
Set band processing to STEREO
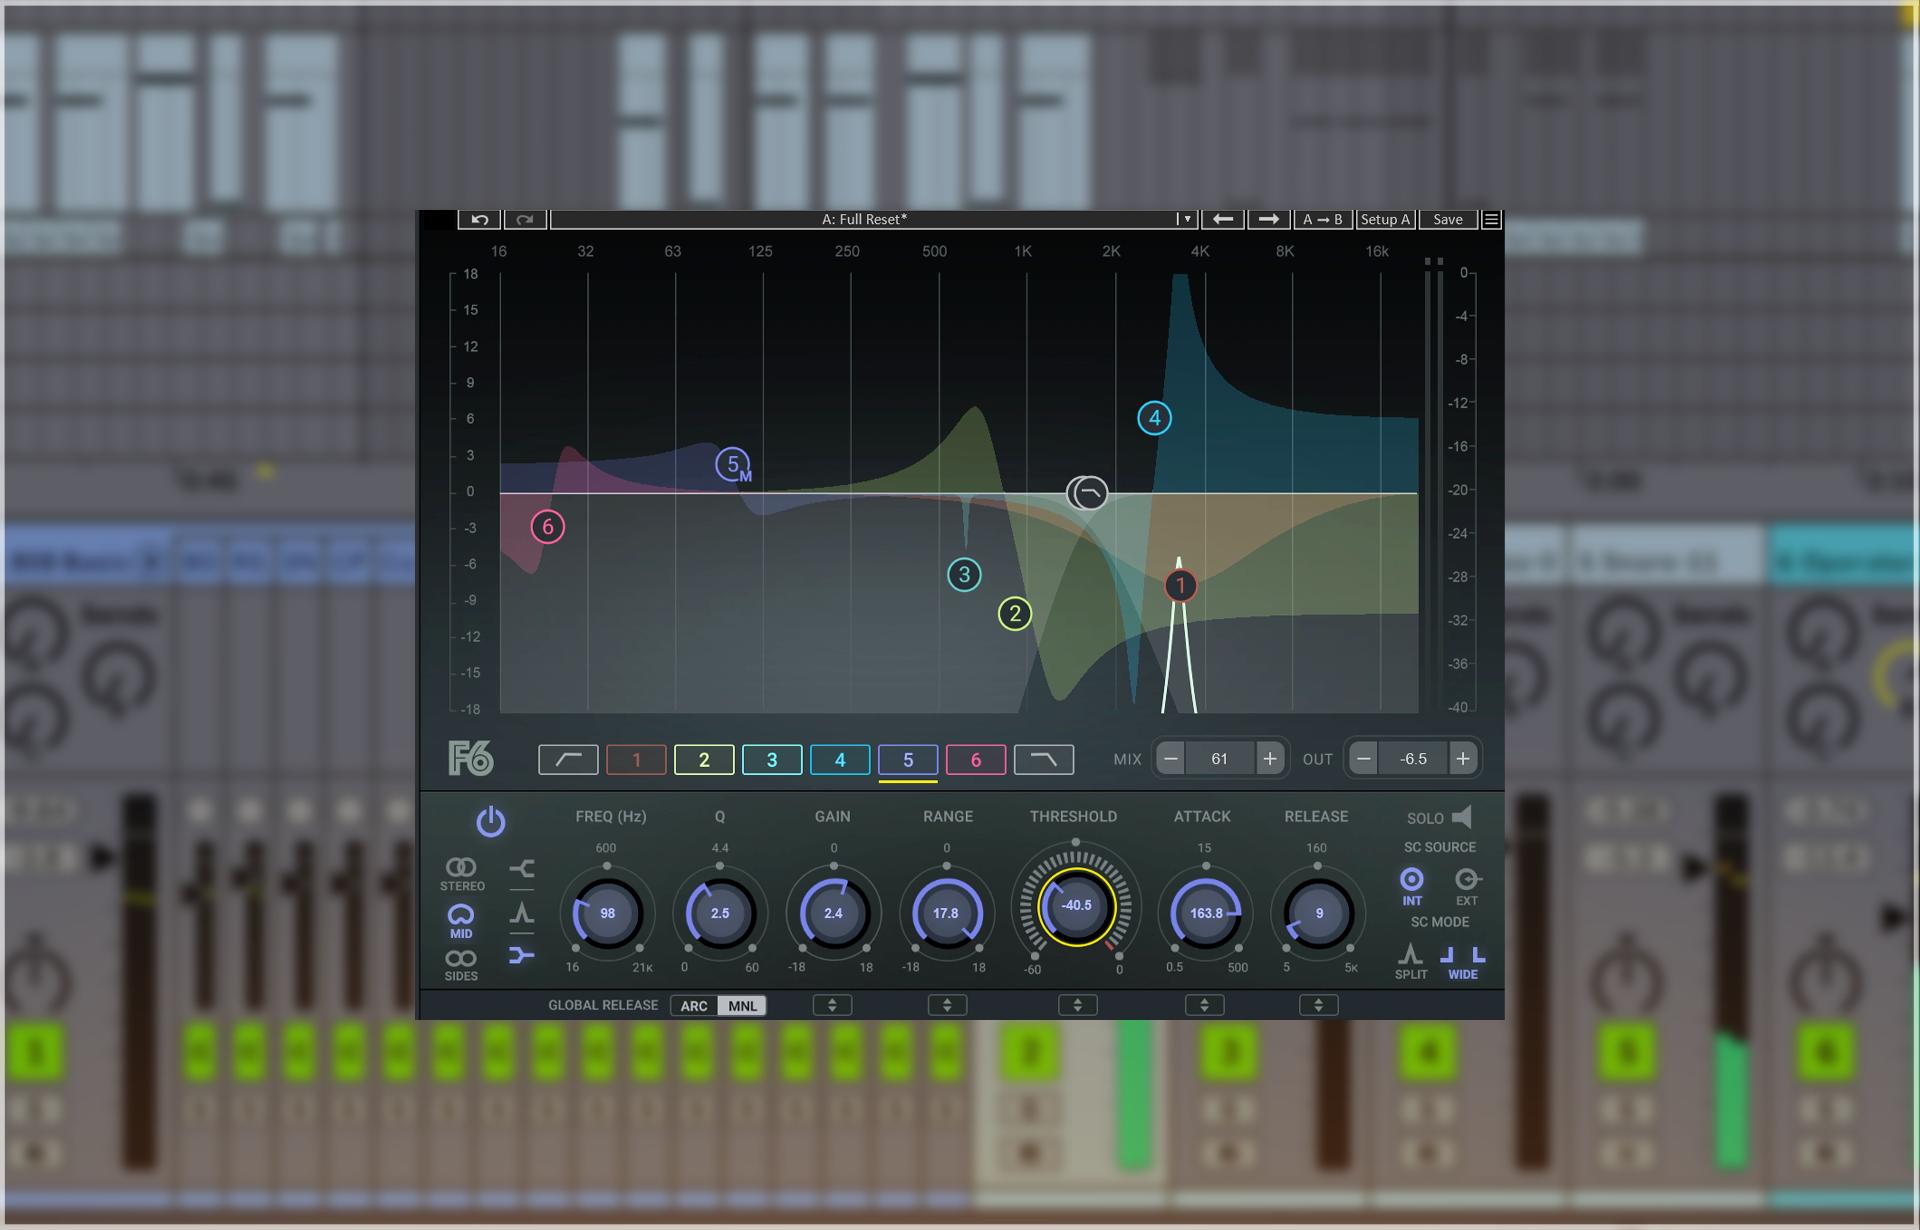(461, 874)
